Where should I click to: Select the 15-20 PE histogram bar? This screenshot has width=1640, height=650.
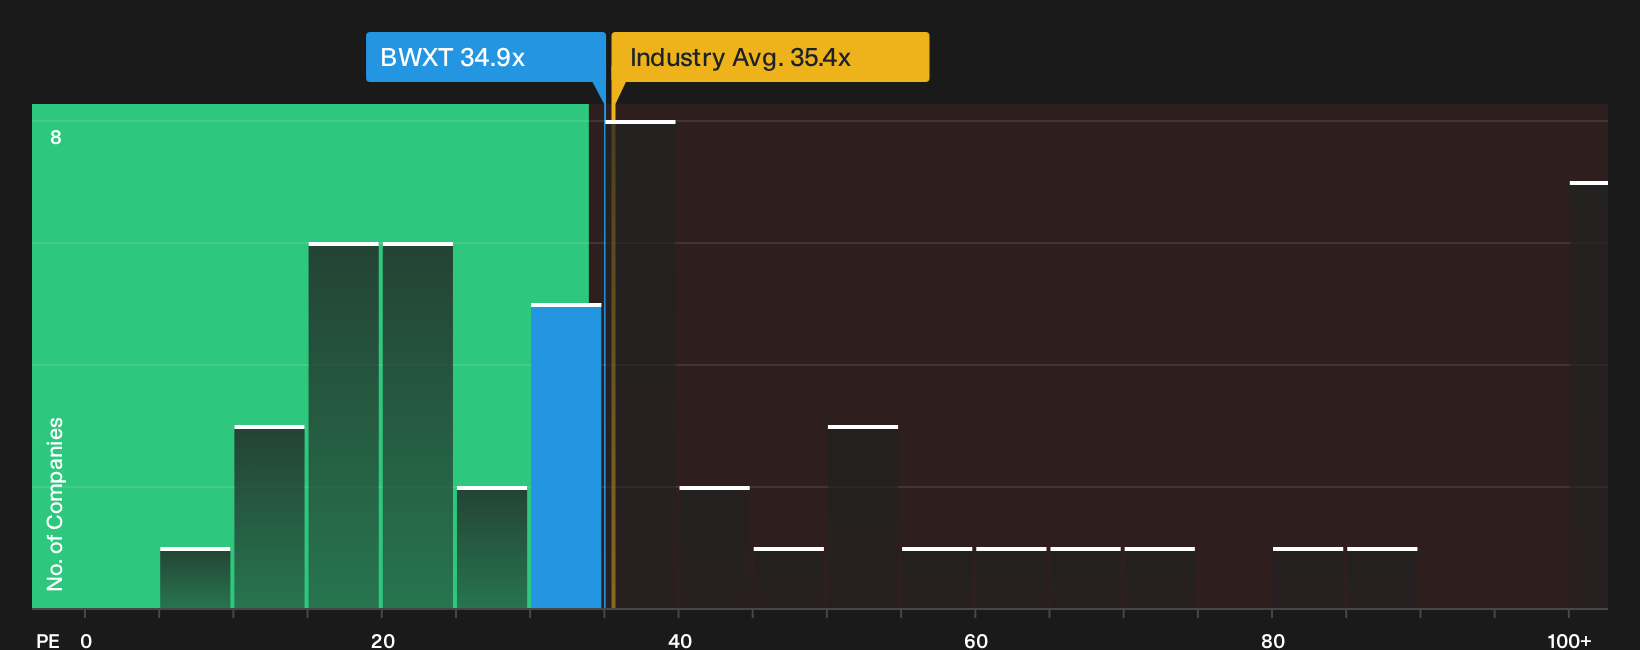tap(344, 425)
